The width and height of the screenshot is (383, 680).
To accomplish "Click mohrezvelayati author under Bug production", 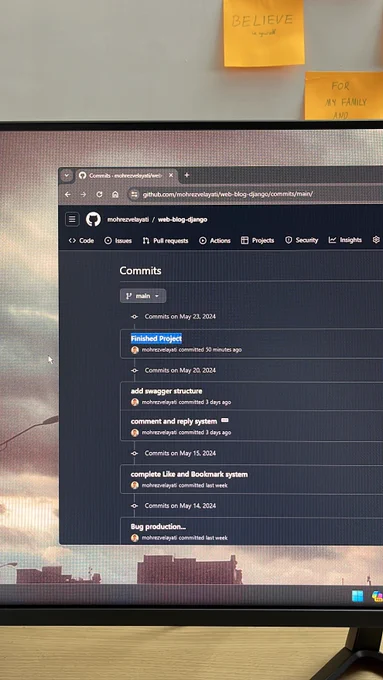I will tap(159, 538).
